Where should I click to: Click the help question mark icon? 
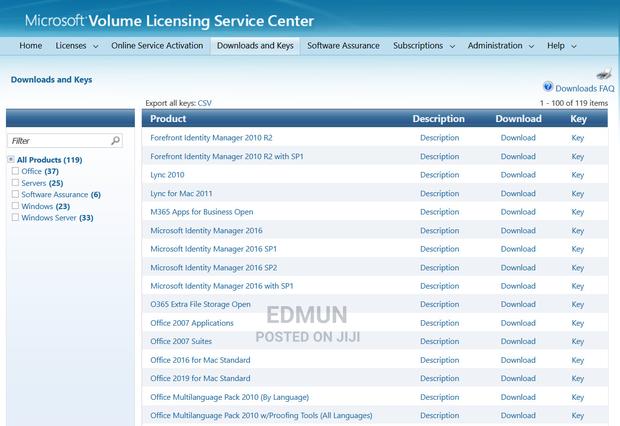[548, 88]
